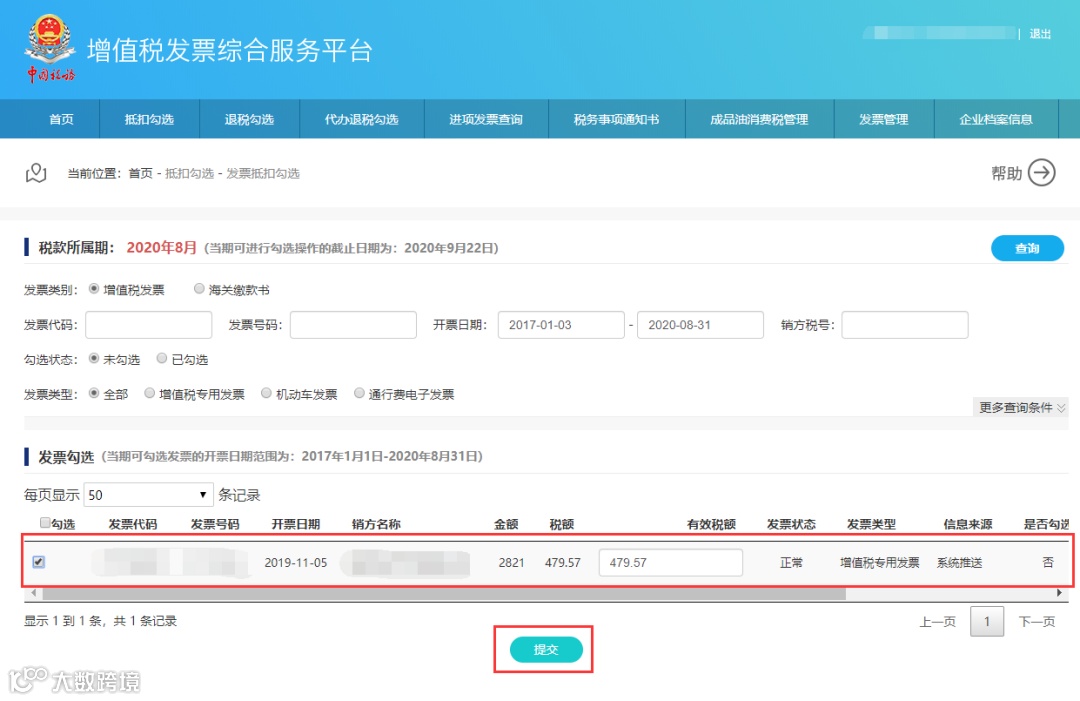Open the 每页显示 50 records dropdown
Viewport: 1080px width, 701px height.
click(x=148, y=494)
